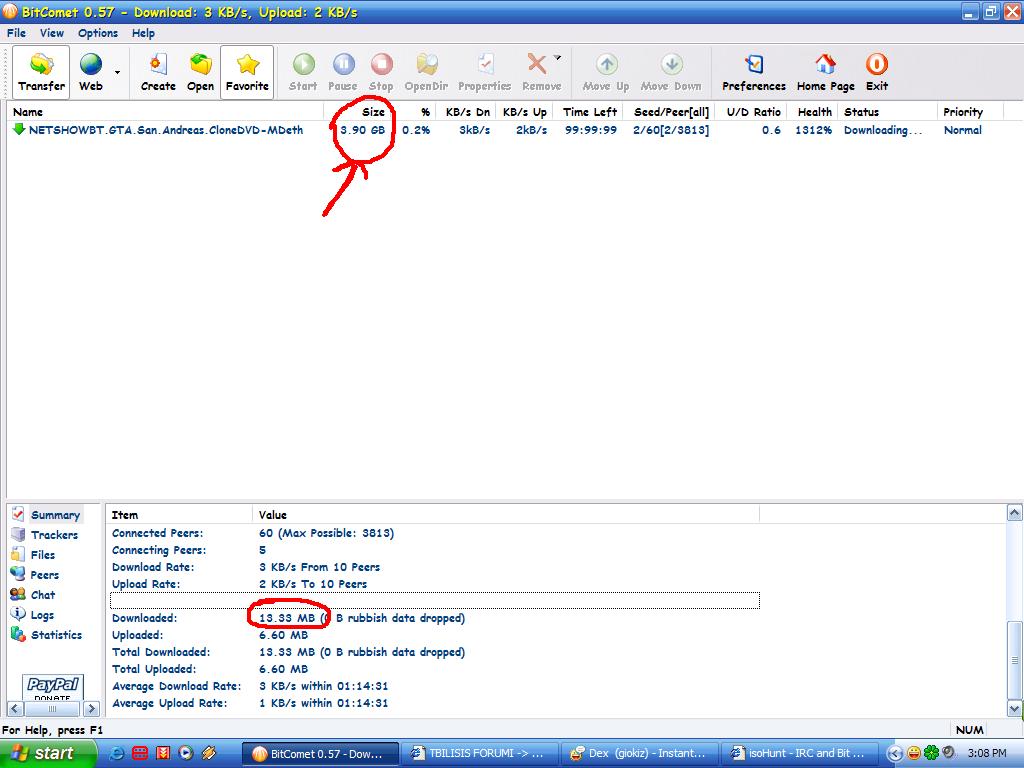Click the green download arrow icon of torrent
This screenshot has height=768, width=1024.
pos(19,129)
